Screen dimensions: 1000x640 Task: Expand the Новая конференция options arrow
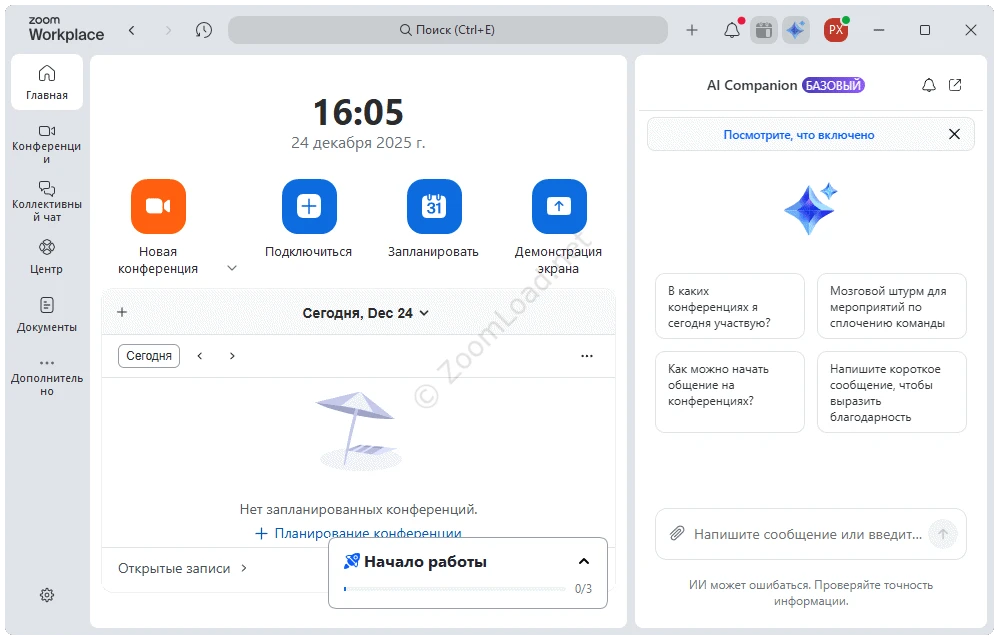point(232,268)
